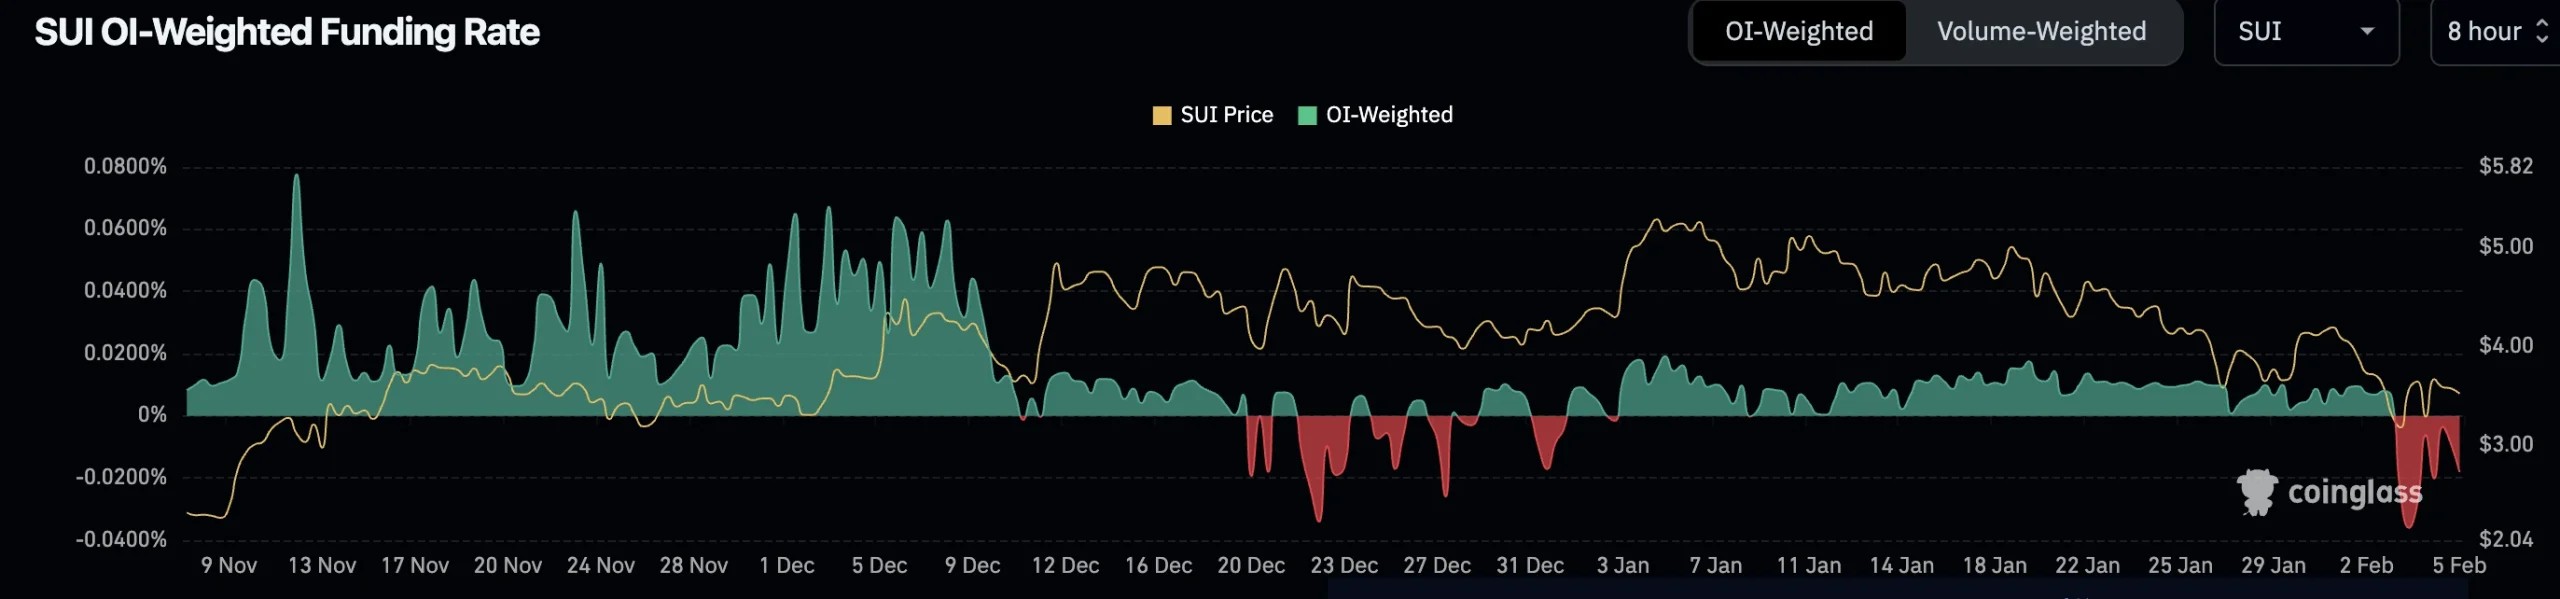
Task: Click the 8 hour stepper arrows
Action: pos(2542,32)
